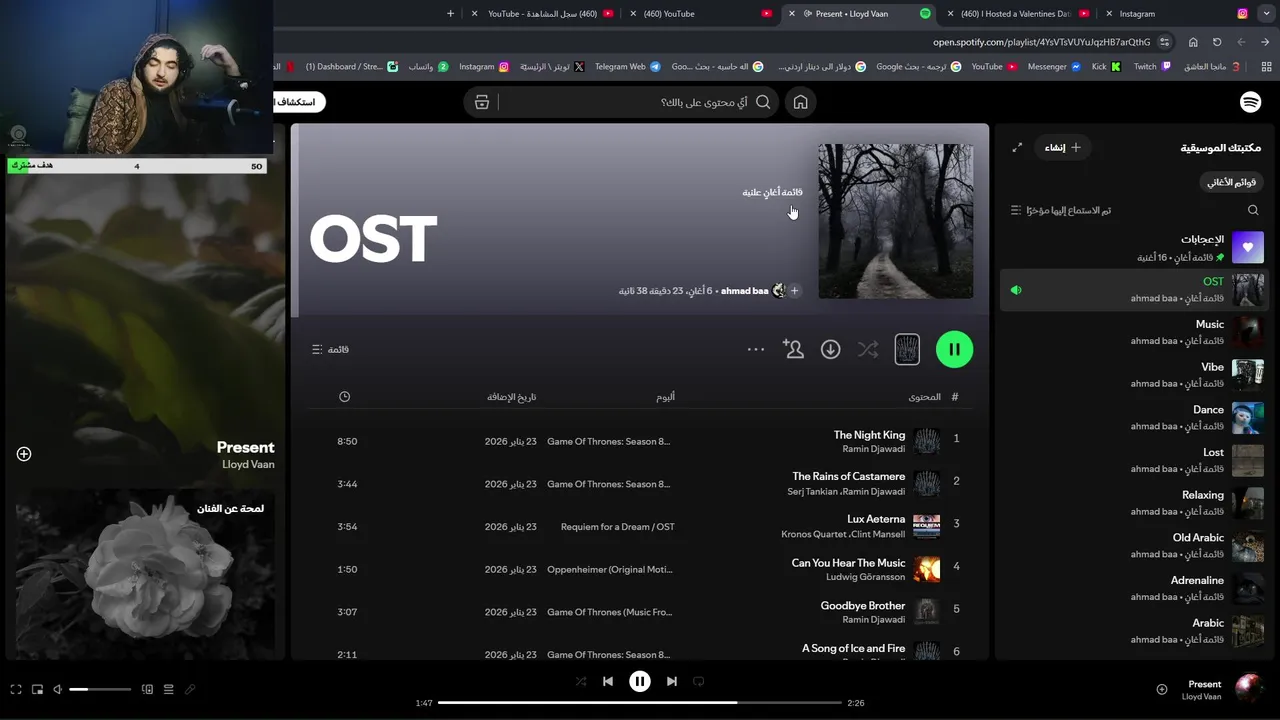Open the Lost playlist in library
Image resolution: width=1280 pixels, height=720 pixels.
(1133, 460)
